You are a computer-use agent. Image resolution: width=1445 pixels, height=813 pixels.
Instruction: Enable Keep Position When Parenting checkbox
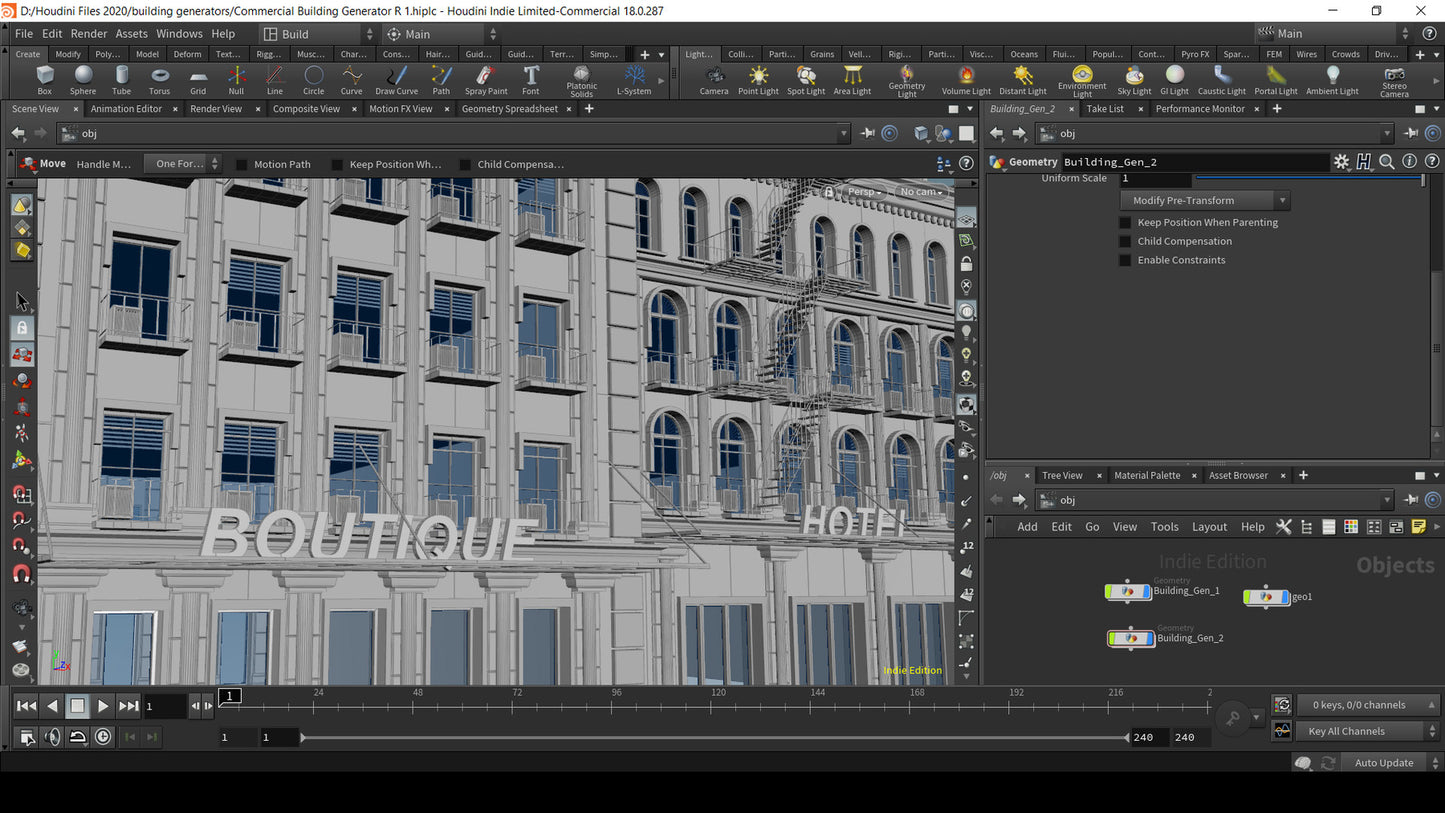coord(1125,223)
